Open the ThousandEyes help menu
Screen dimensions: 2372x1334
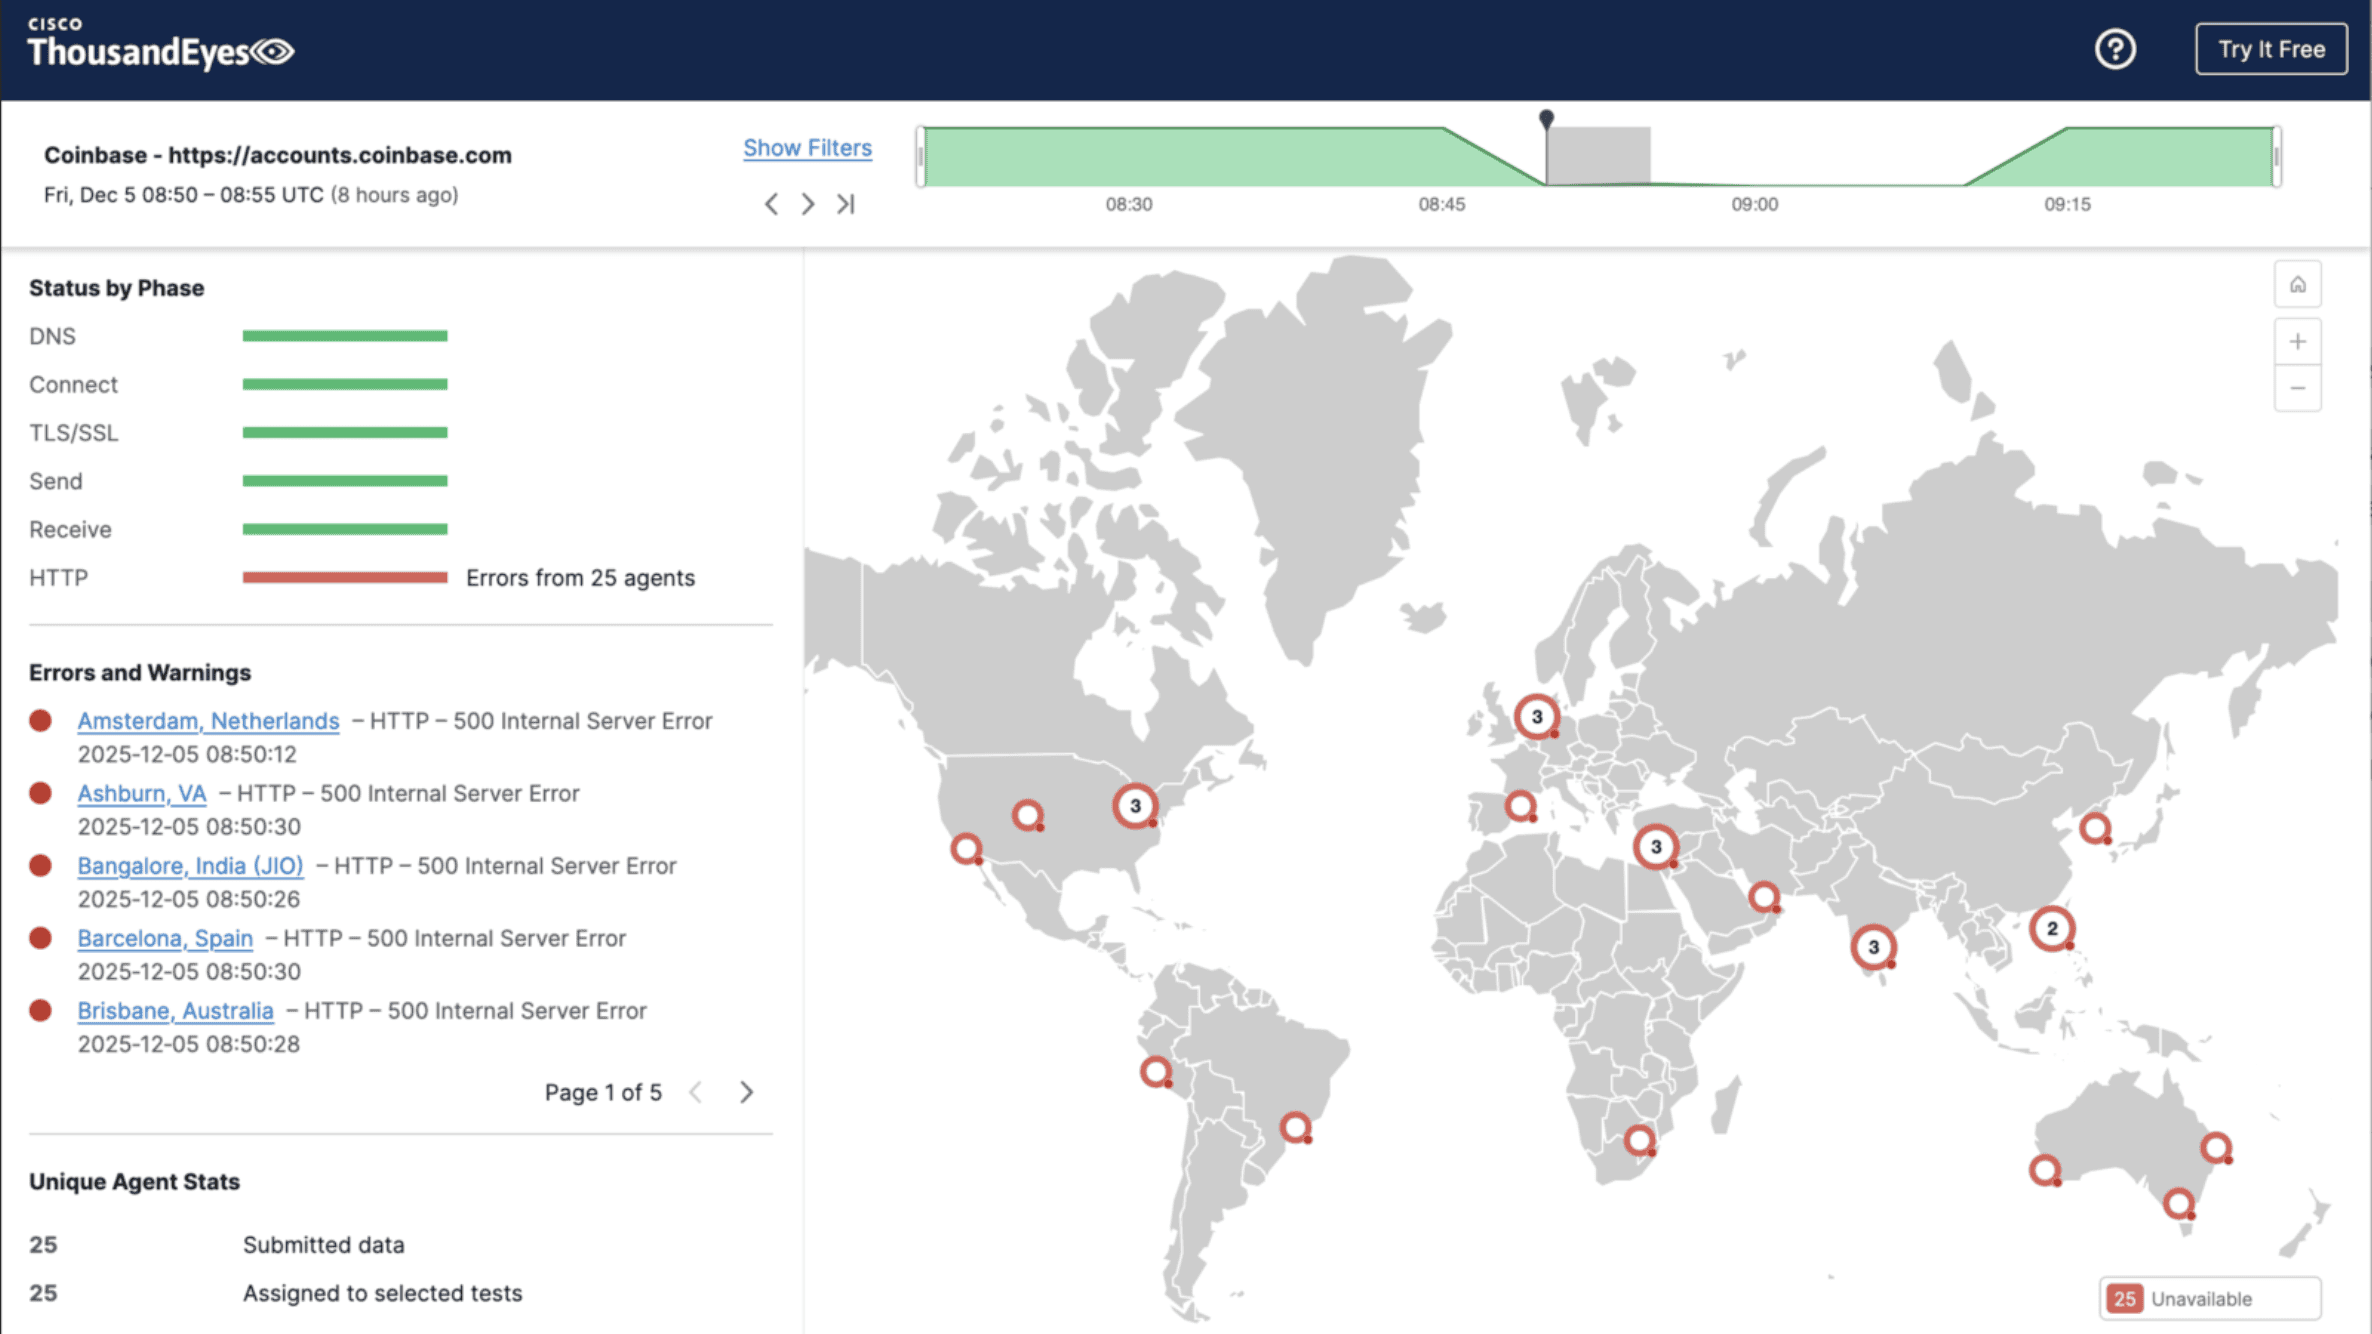point(2114,48)
